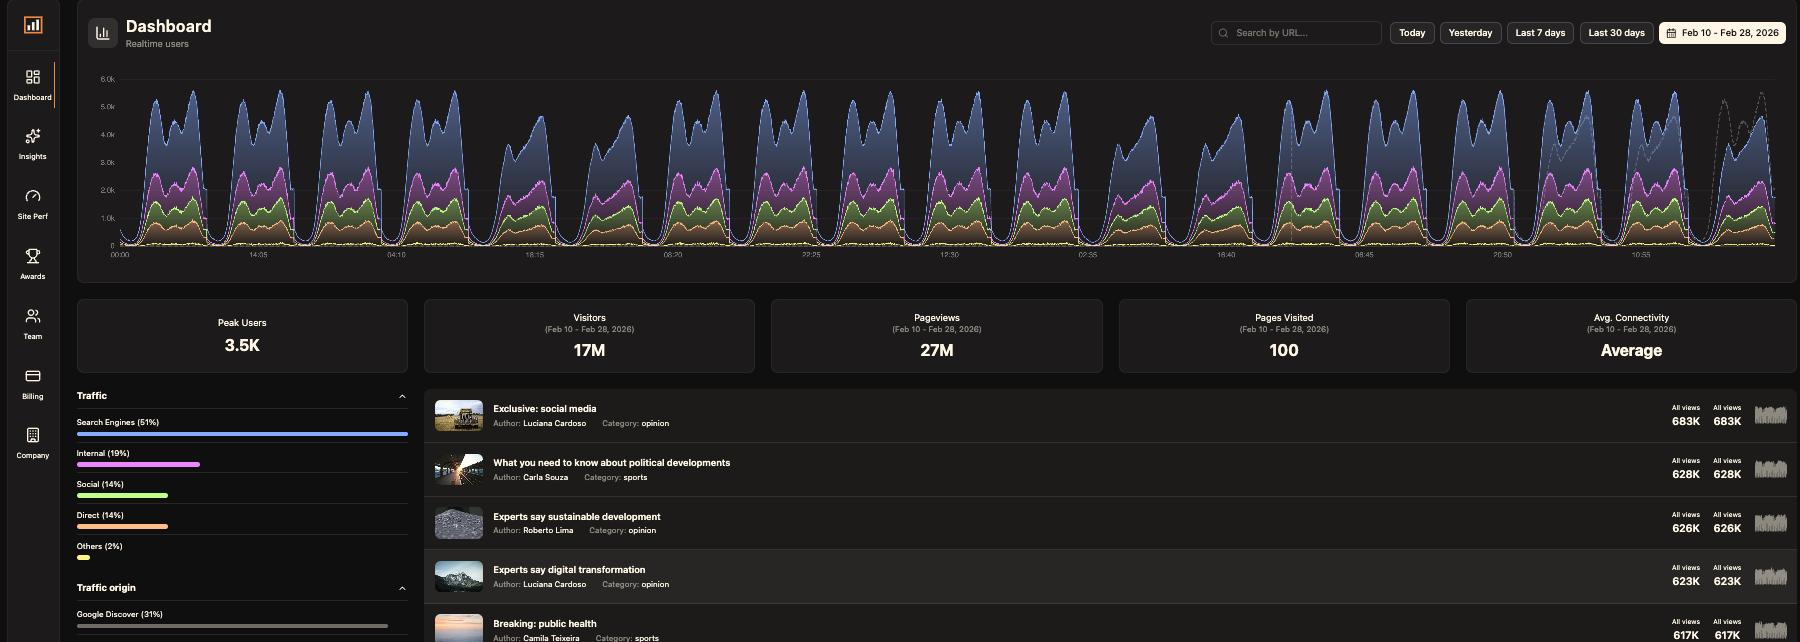Open thumbnail of Breaking: public health article
The width and height of the screenshot is (1800, 642).
coord(459,628)
